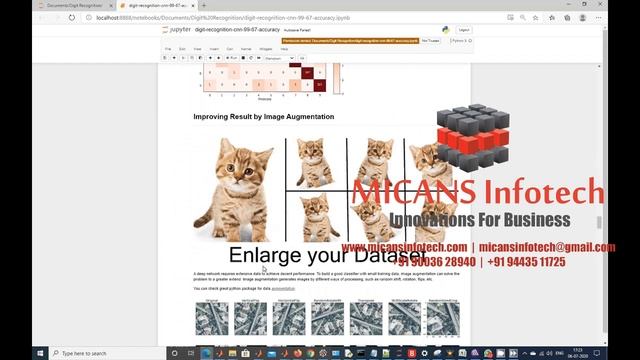Open the Kernel menu
640x360 pixels.
point(246,49)
